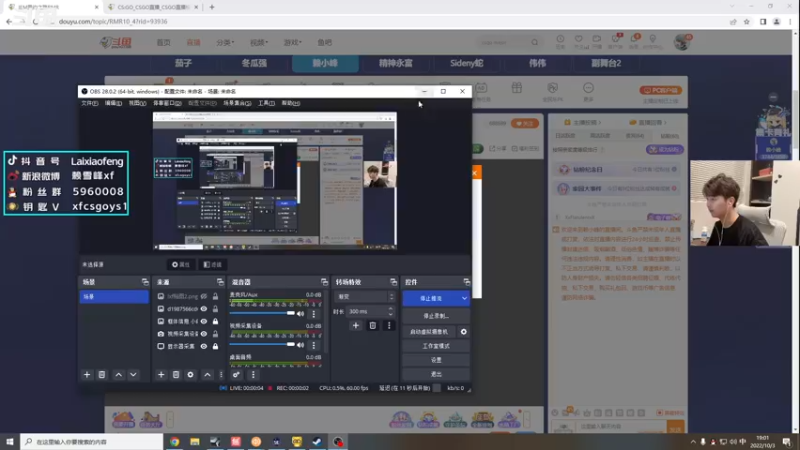The width and height of the screenshot is (800, 450).
Task: Open the douyu category dropdown in navbar
Action: (225, 42)
